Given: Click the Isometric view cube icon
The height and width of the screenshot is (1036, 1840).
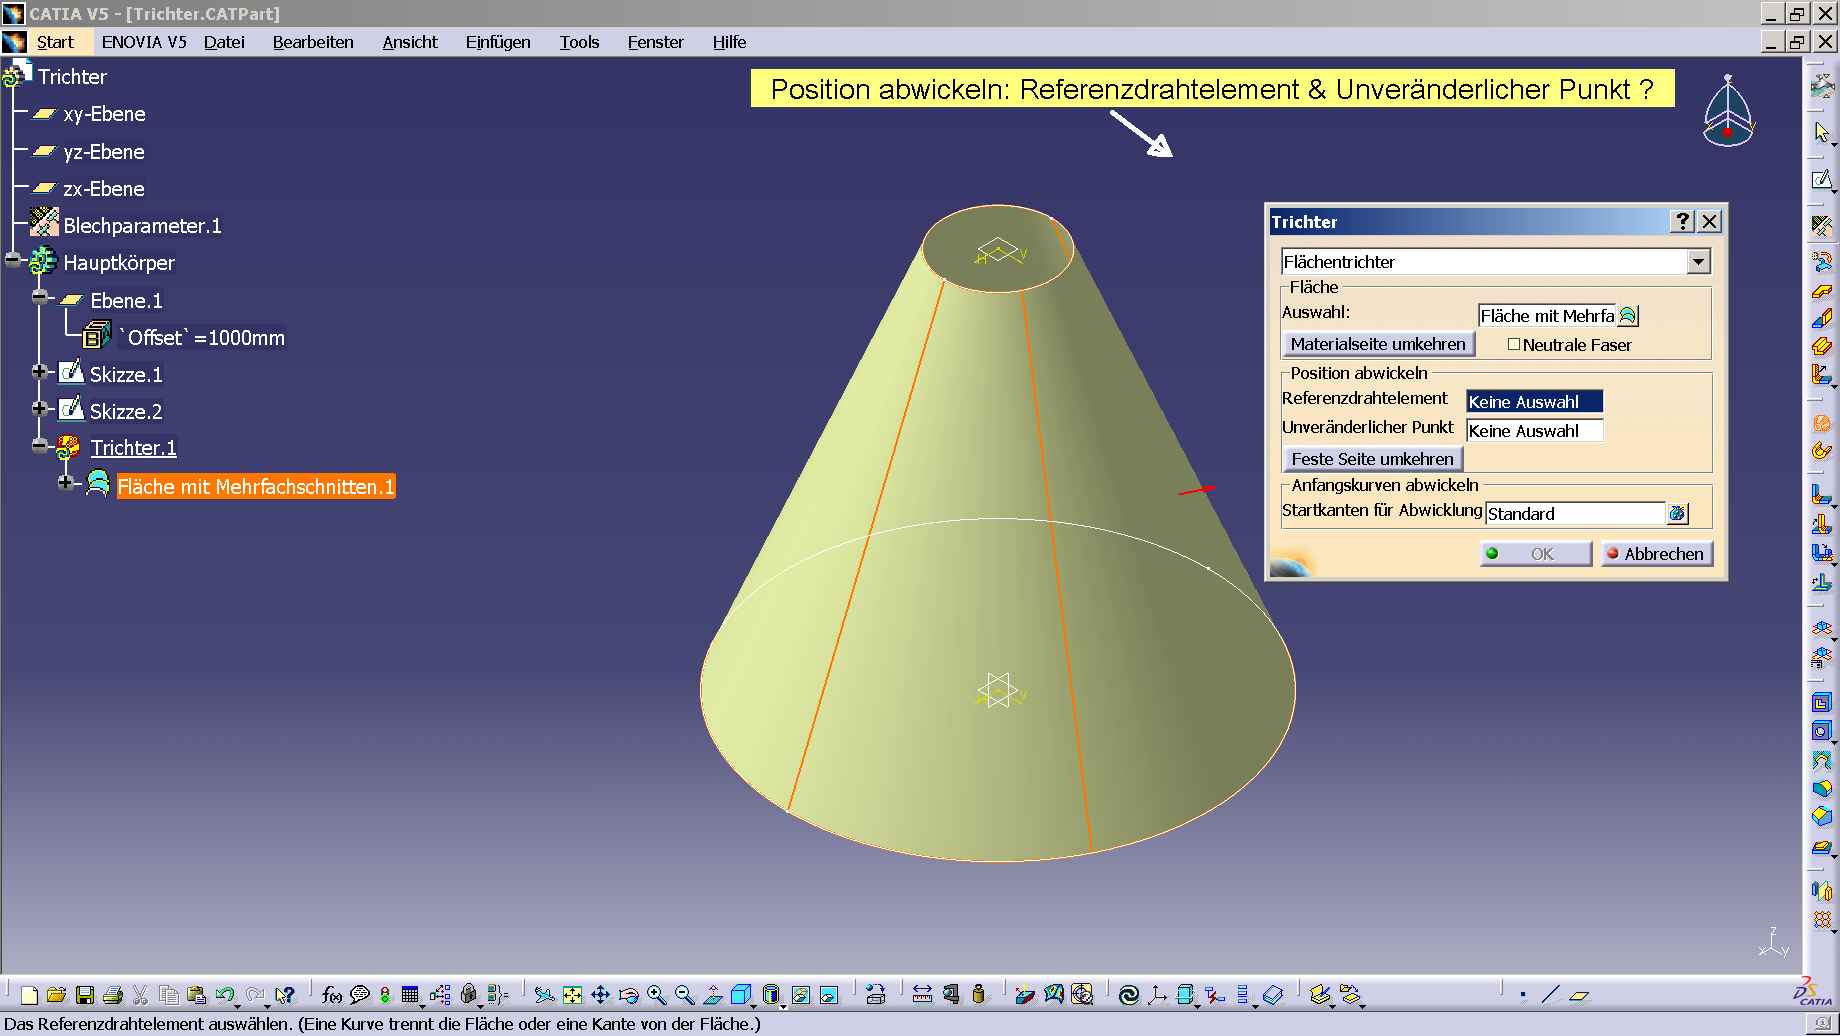Looking at the screenshot, I should 740,995.
